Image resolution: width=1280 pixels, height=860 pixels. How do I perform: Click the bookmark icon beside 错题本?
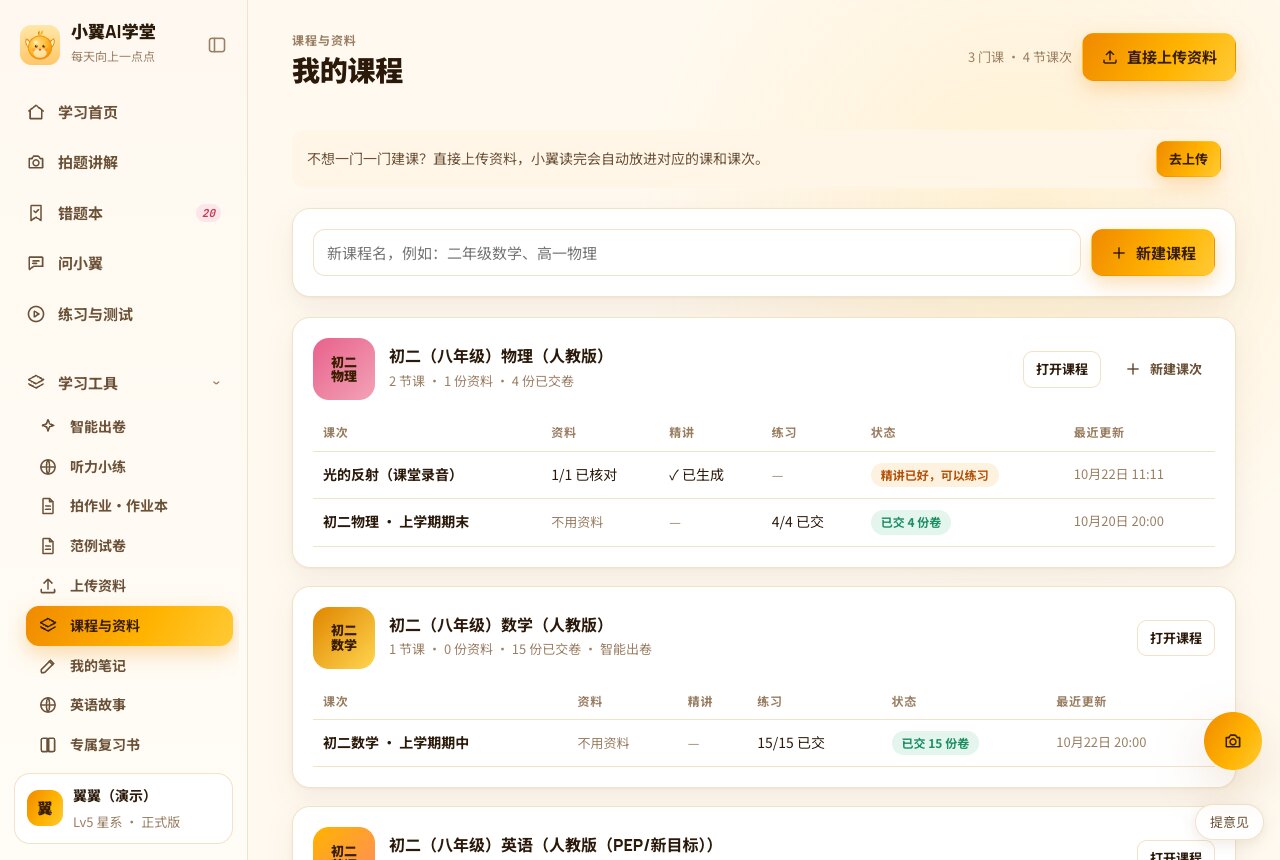click(36, 213)
